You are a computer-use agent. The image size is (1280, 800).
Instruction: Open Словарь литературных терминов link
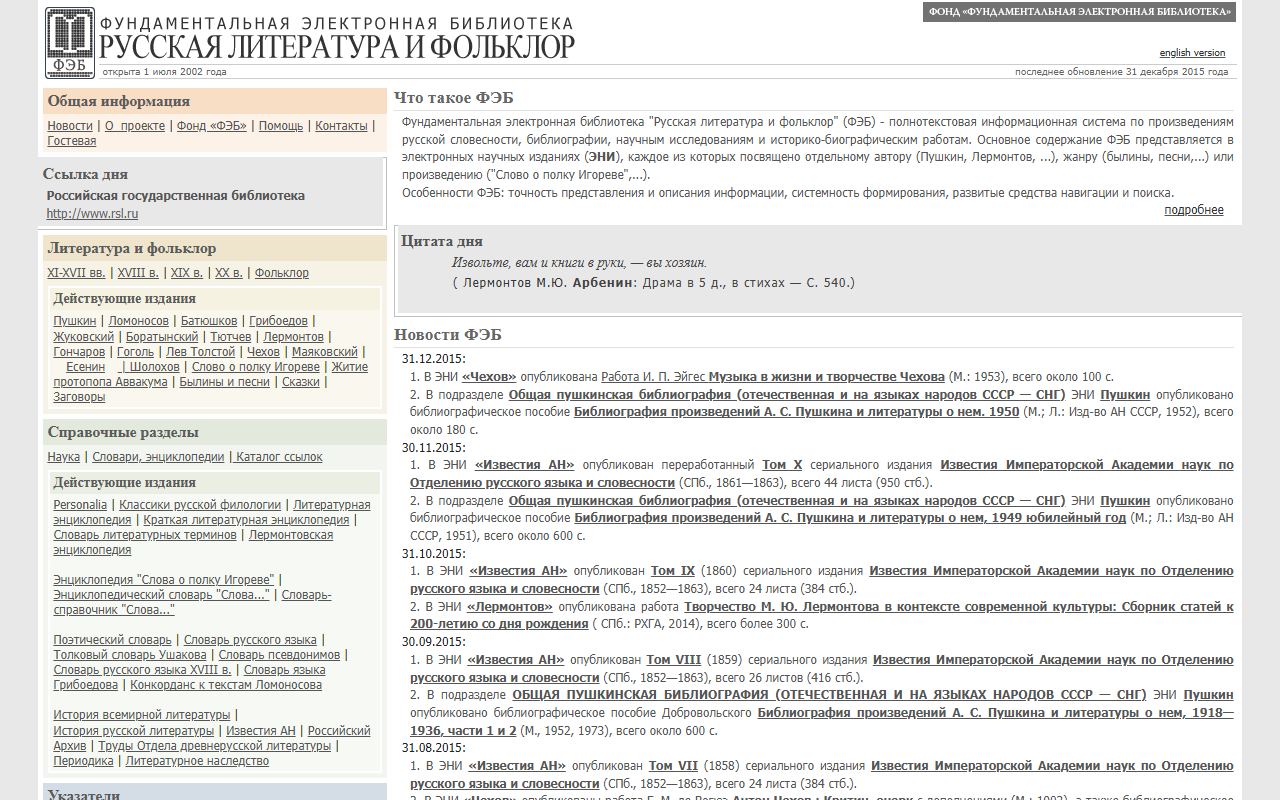coord(145,535)
